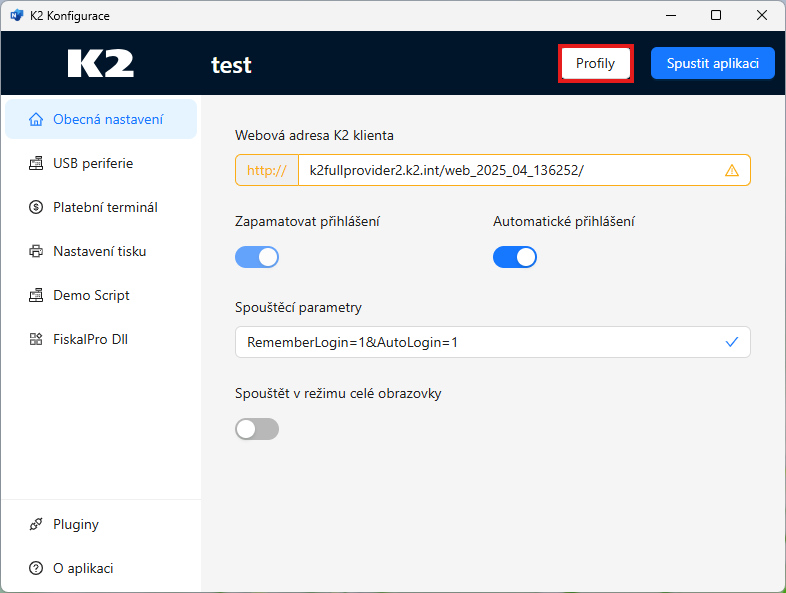Click the O aplikaci question mark icon

point(36,569)
